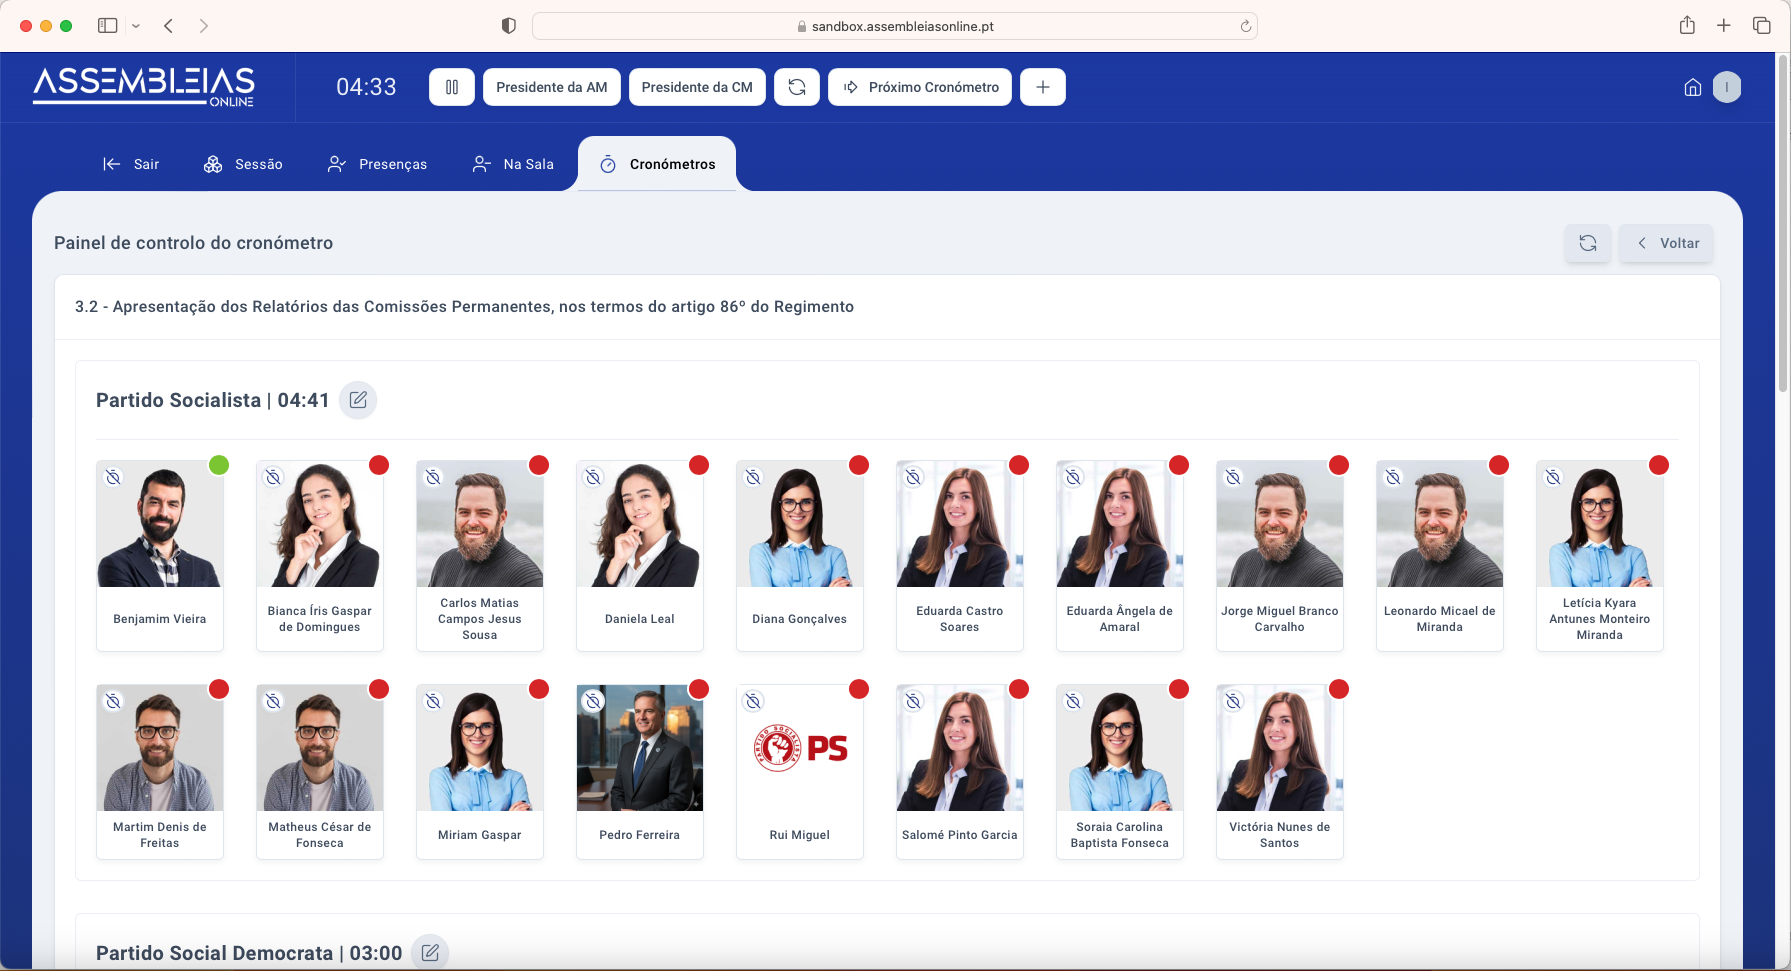Select Diana Gonçalves member photo
The image size is (1791, 971).
[x=799, y=524]
